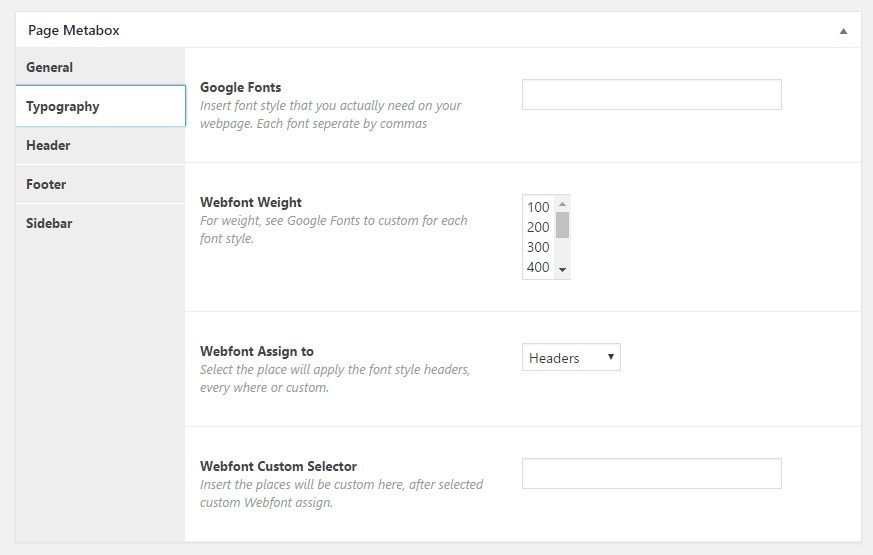The image size is (873, 555).
Task: Click the weight list scroll down arrow
Action: click(x=562, y=270)
